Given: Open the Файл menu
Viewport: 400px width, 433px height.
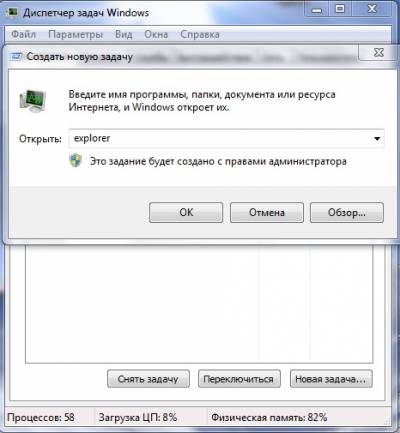Looking at the screenshot, I should pos(23,34).
